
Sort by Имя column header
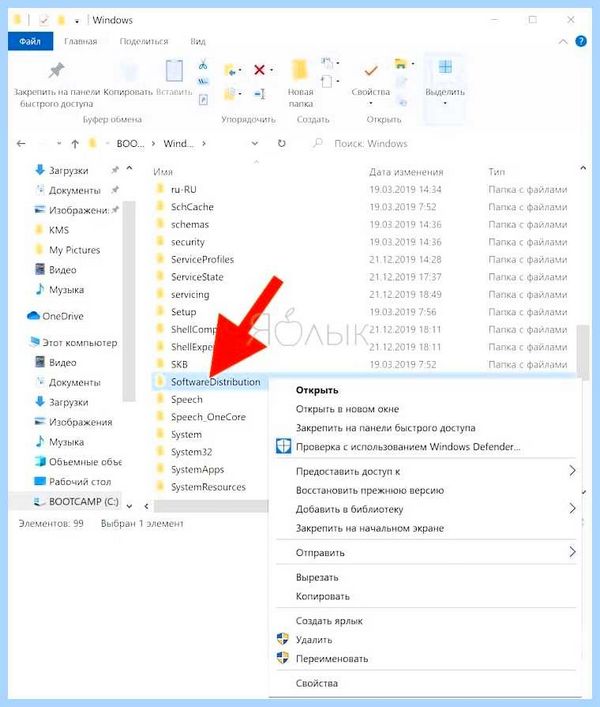[x=163, y=172]
